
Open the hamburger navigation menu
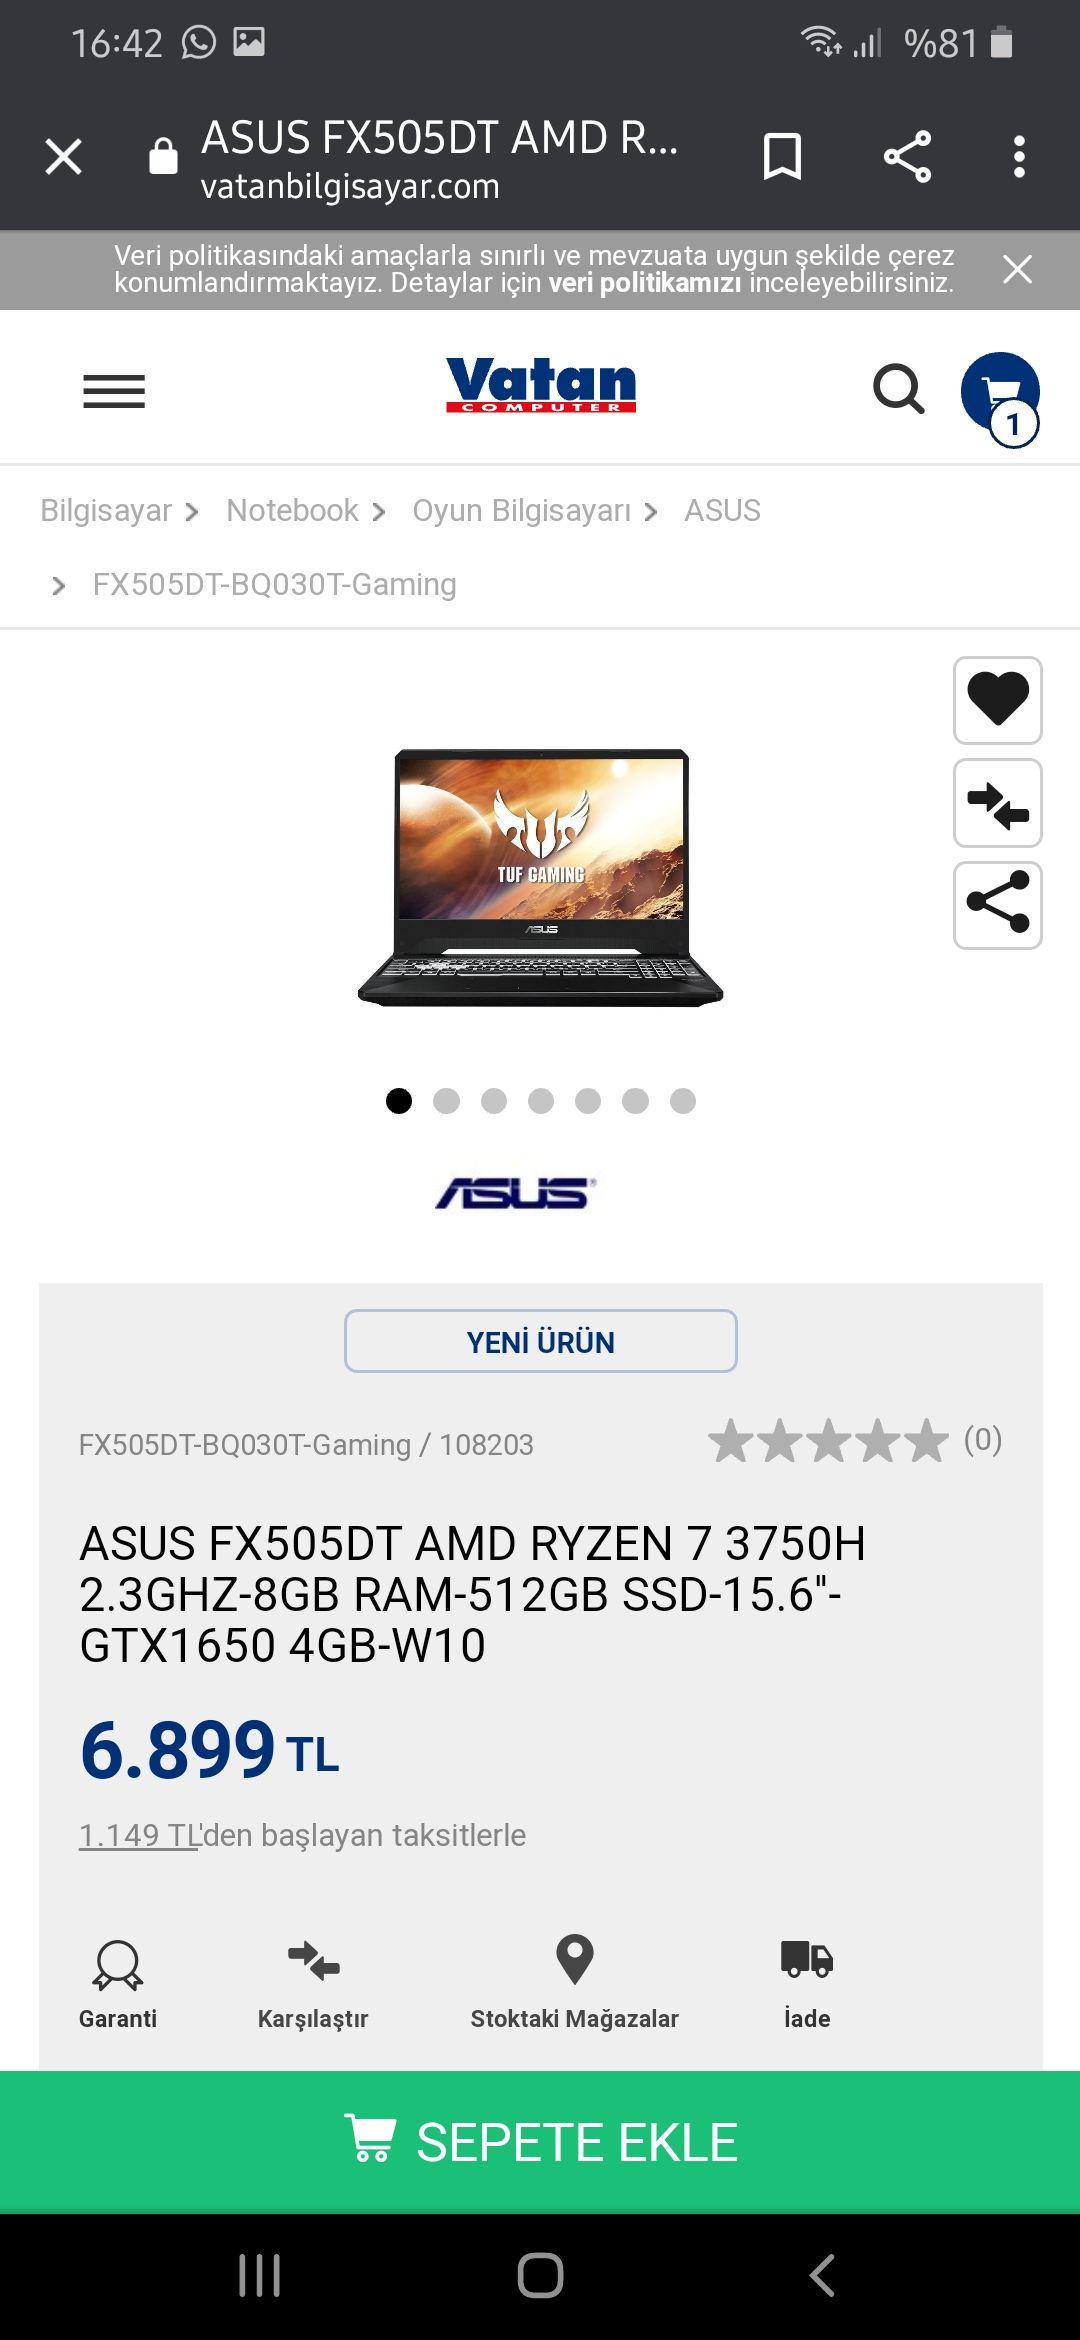coord(114,390)
